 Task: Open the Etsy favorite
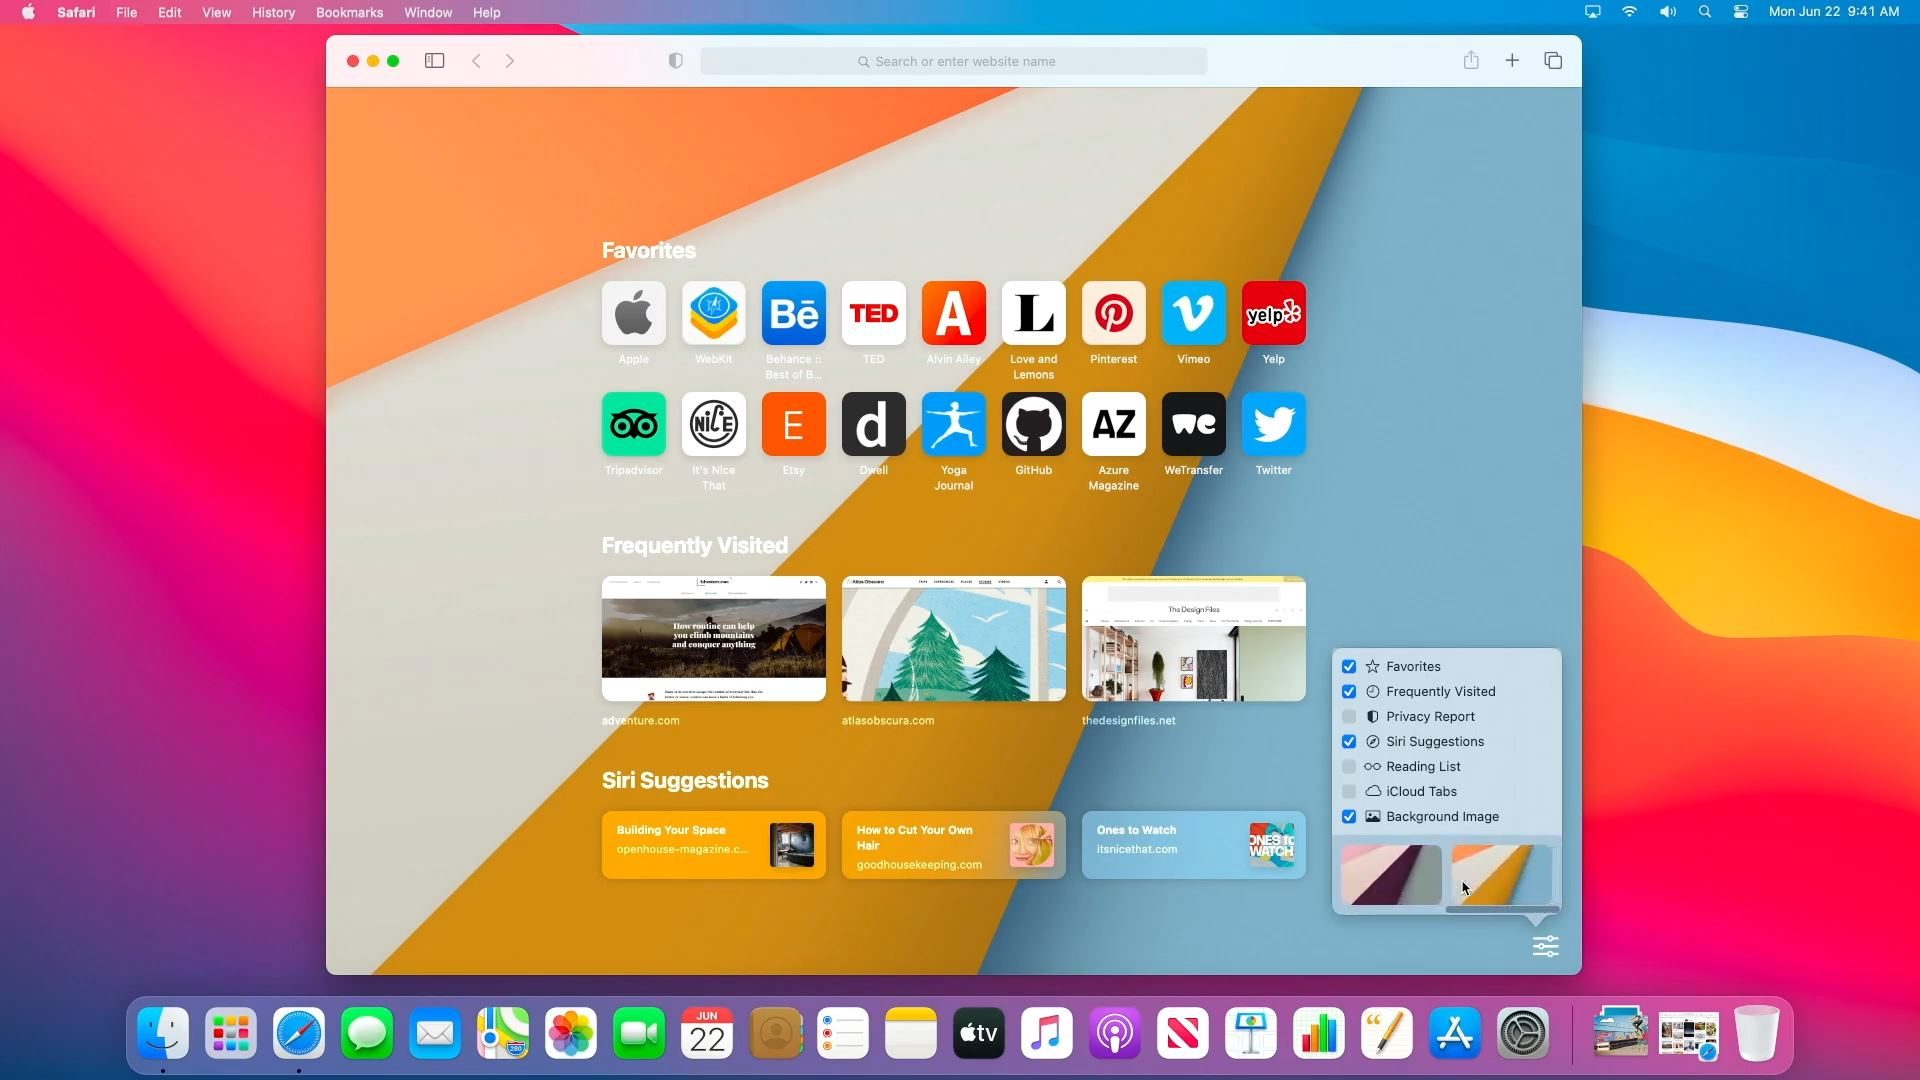(794, 425)
